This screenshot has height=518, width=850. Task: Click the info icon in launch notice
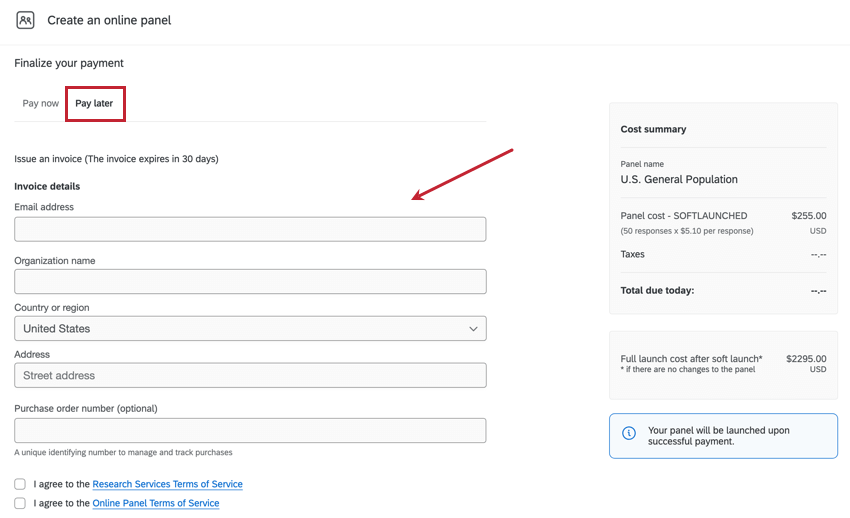(629, 433)
